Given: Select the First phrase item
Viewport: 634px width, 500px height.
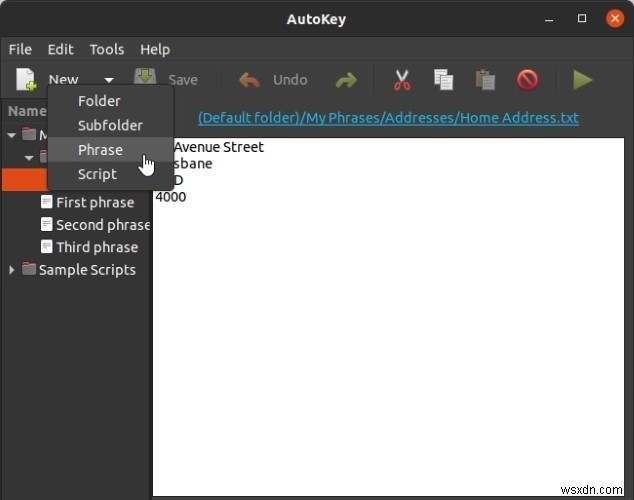Looking at the screenshot, I should (x=95, y=202).
